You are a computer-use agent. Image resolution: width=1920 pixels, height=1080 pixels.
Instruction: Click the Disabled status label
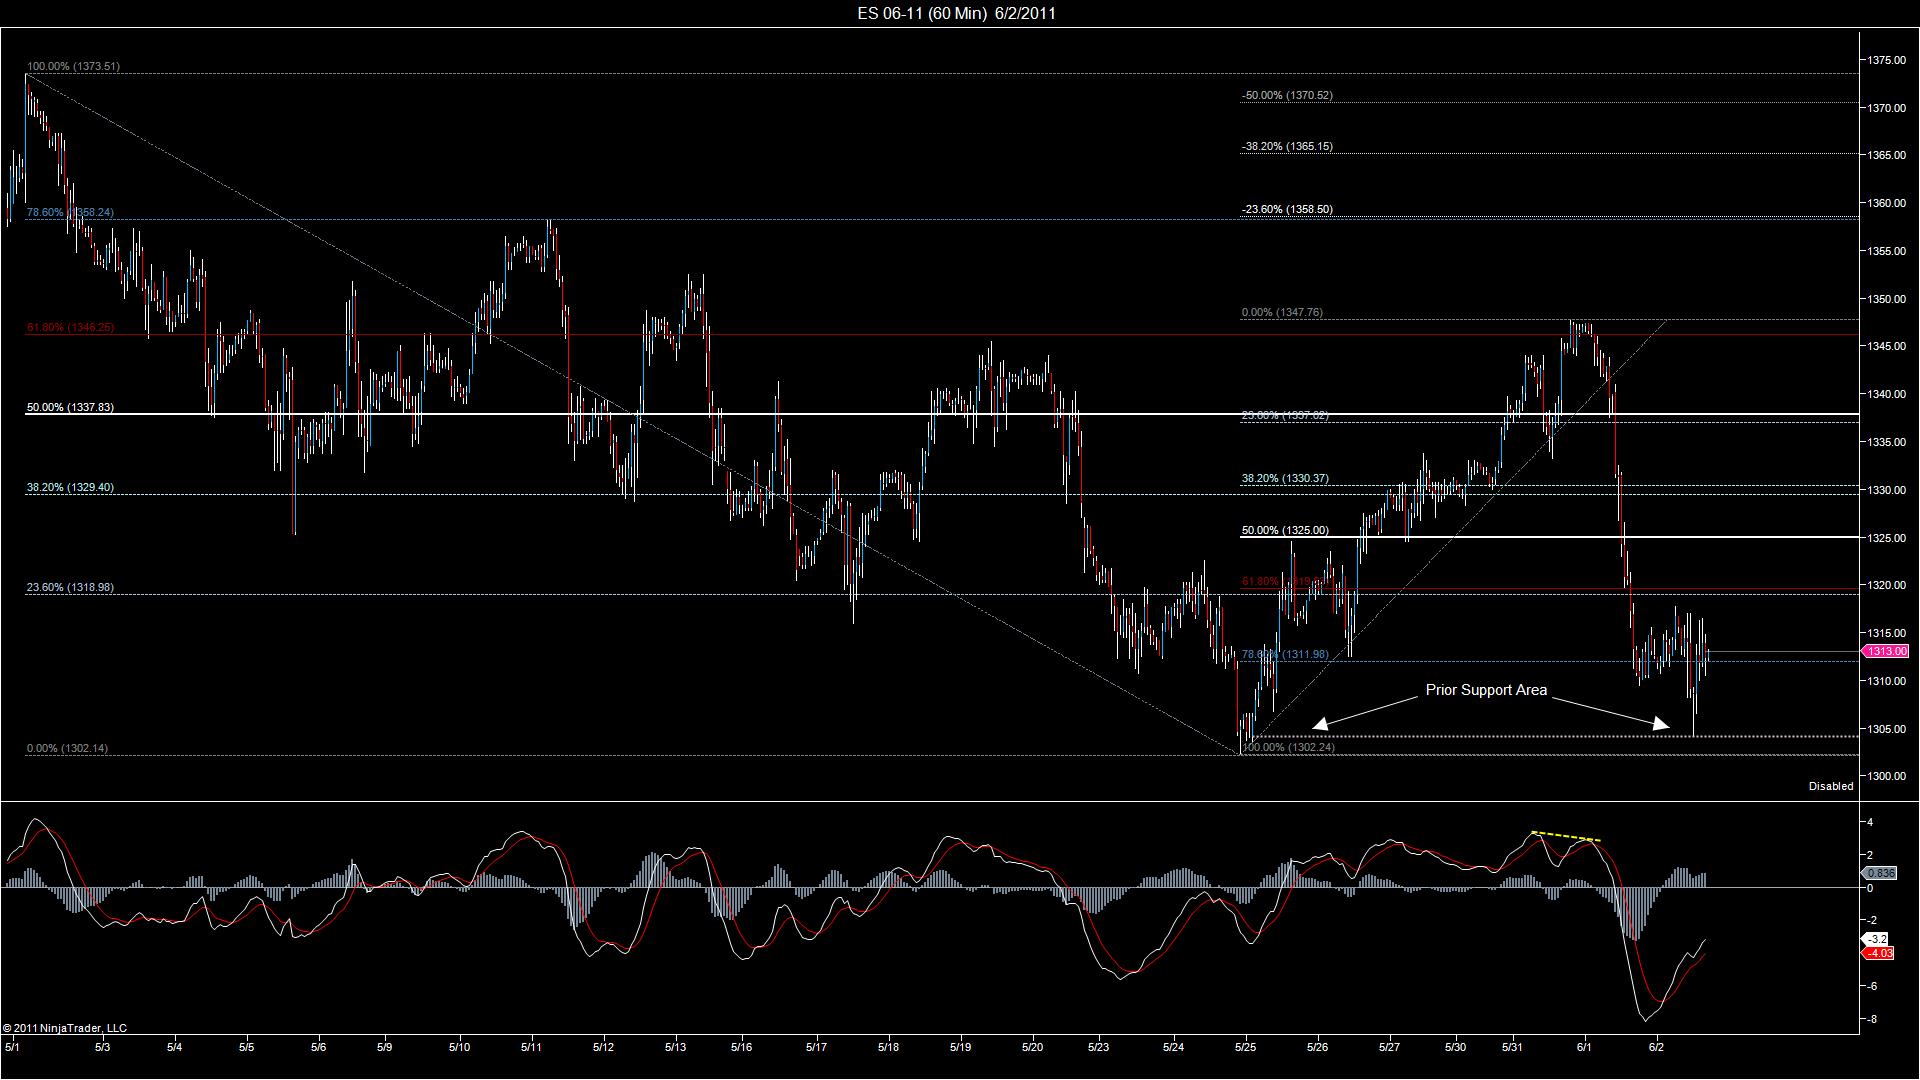click(x=1830, y=786)
